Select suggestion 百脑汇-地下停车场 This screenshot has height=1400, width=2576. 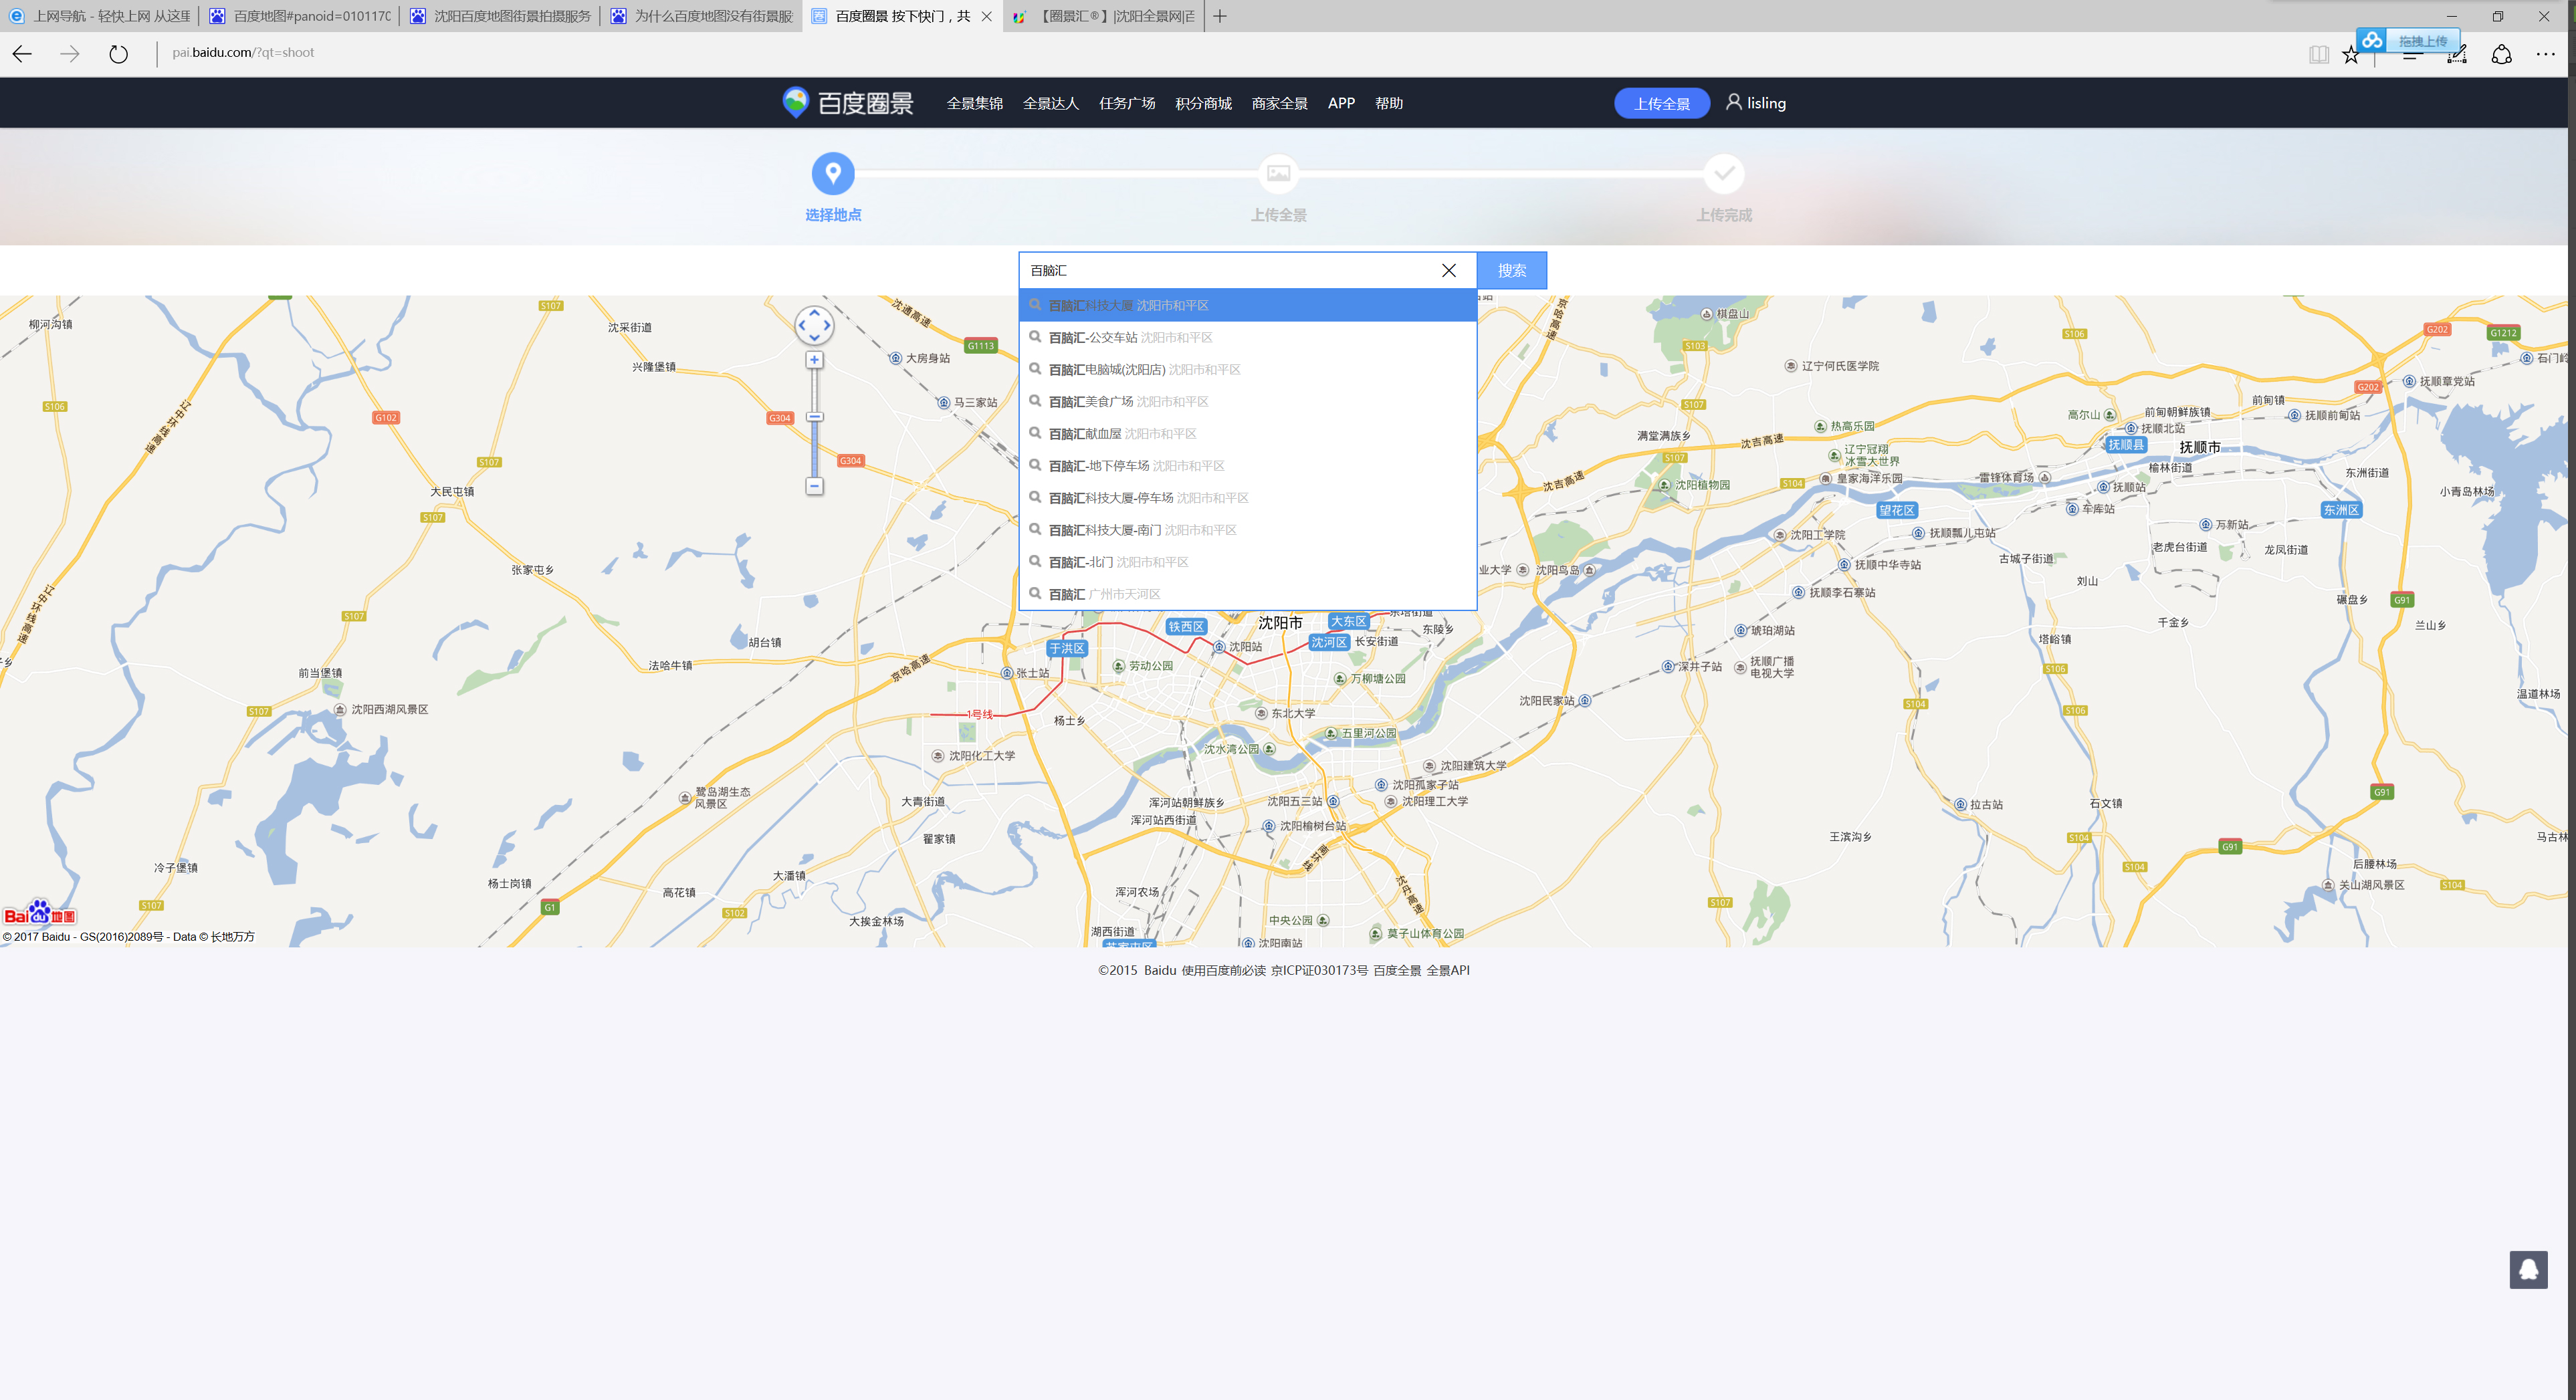pyautogui.click(x=1247, y=465)
